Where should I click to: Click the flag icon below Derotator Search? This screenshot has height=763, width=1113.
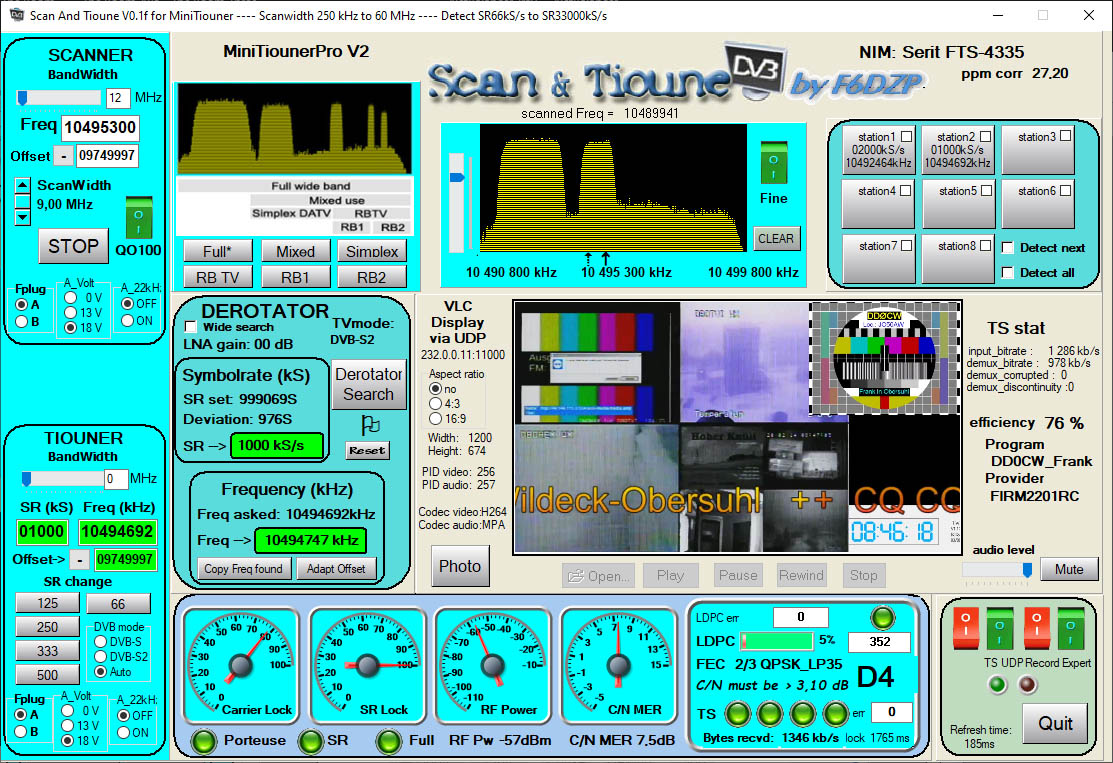coord(369,424)
